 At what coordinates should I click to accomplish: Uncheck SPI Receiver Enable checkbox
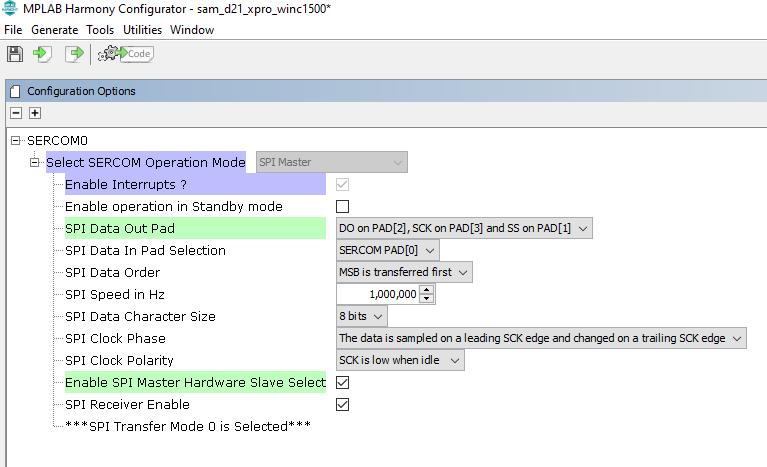point(342,404)
